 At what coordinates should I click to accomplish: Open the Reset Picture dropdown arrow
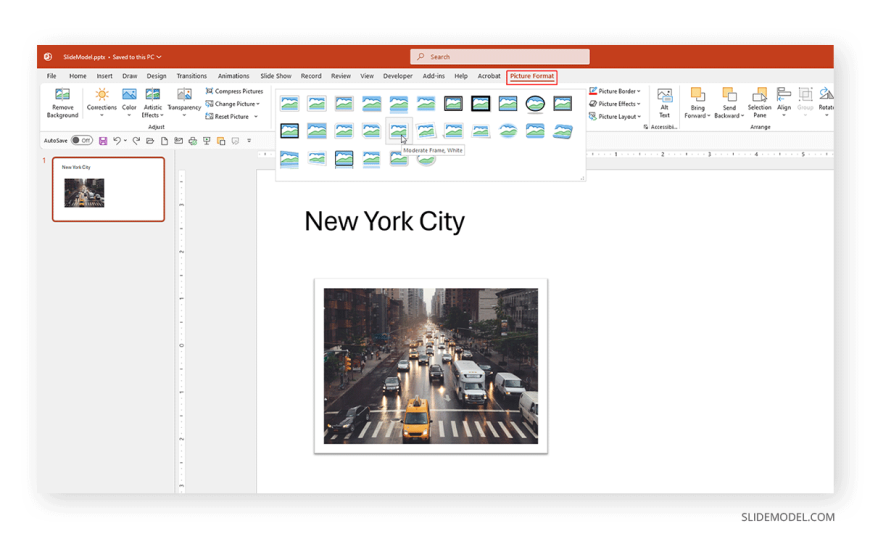(x=256, y=117)
